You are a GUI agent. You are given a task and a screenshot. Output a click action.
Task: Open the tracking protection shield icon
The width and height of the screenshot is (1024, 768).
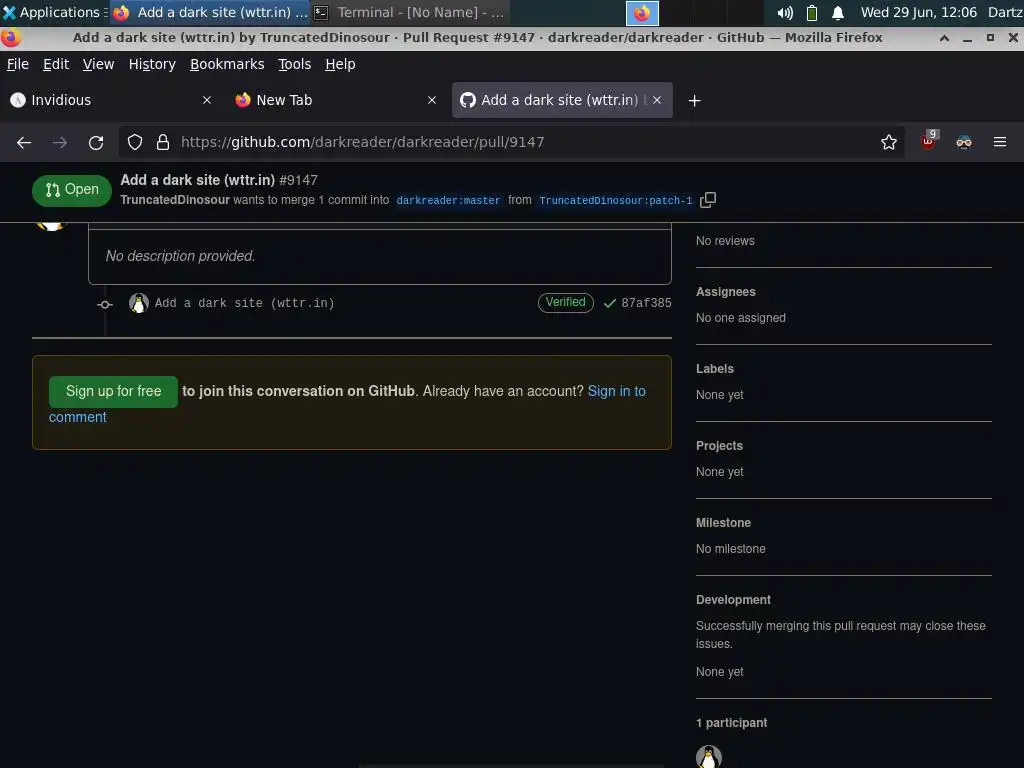pyautogui.click(x=135, y=142)
